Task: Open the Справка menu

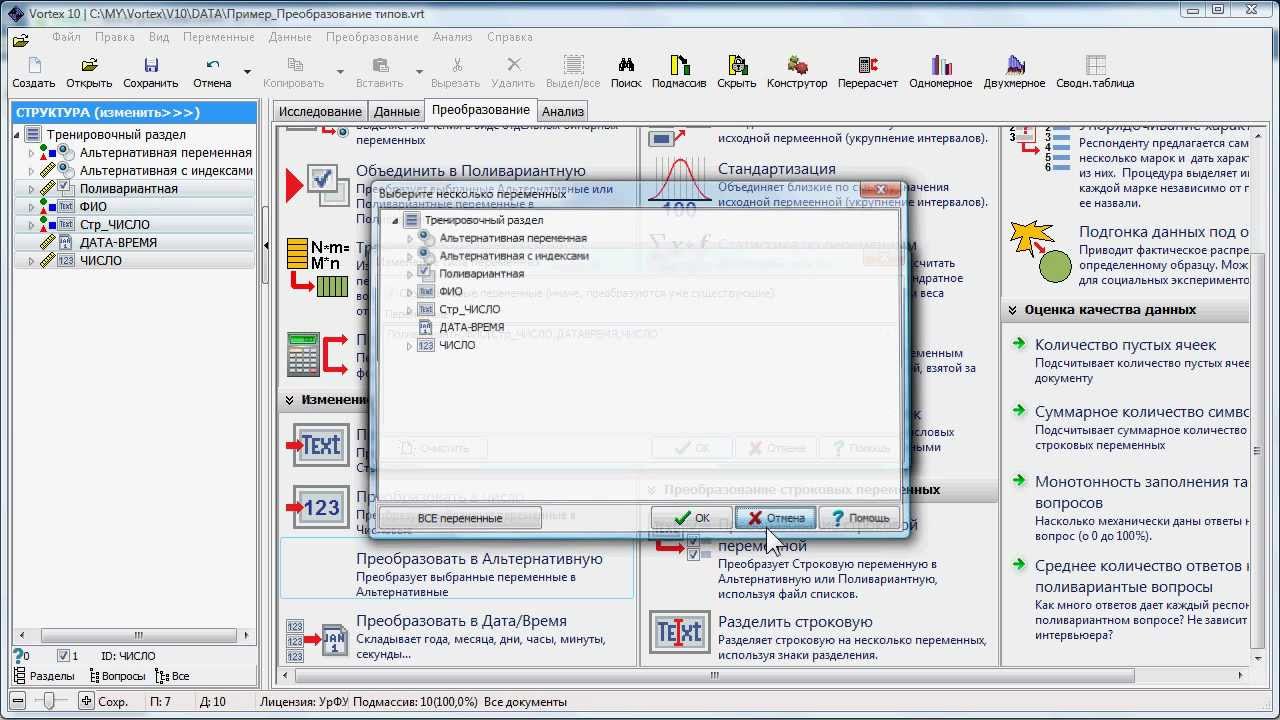Action: click(x=510, y=37)
